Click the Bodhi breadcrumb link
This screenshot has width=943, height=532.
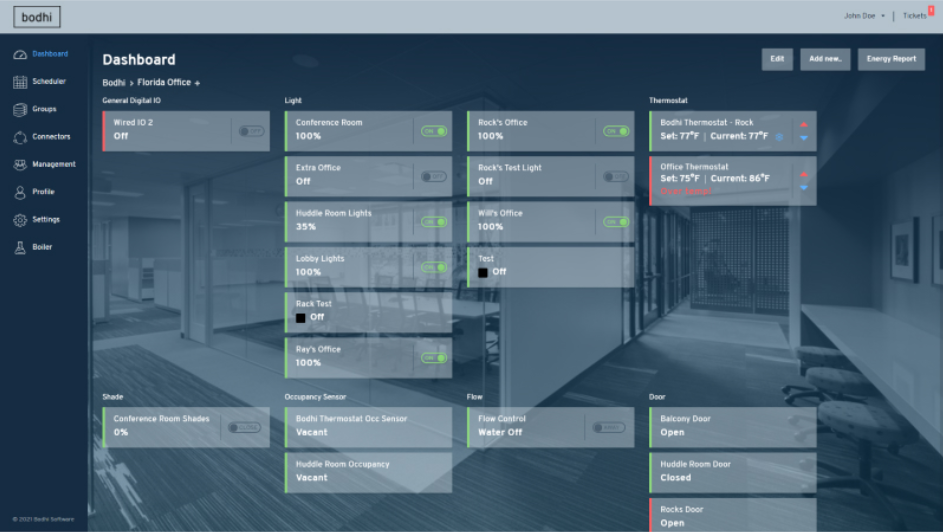(x=114, y=83)
